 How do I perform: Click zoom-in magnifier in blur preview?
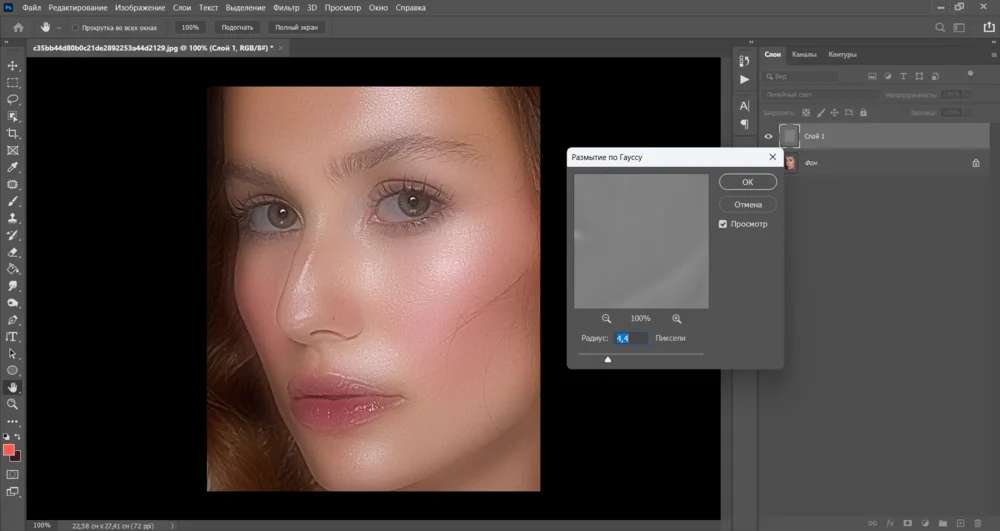coord(677,319)
